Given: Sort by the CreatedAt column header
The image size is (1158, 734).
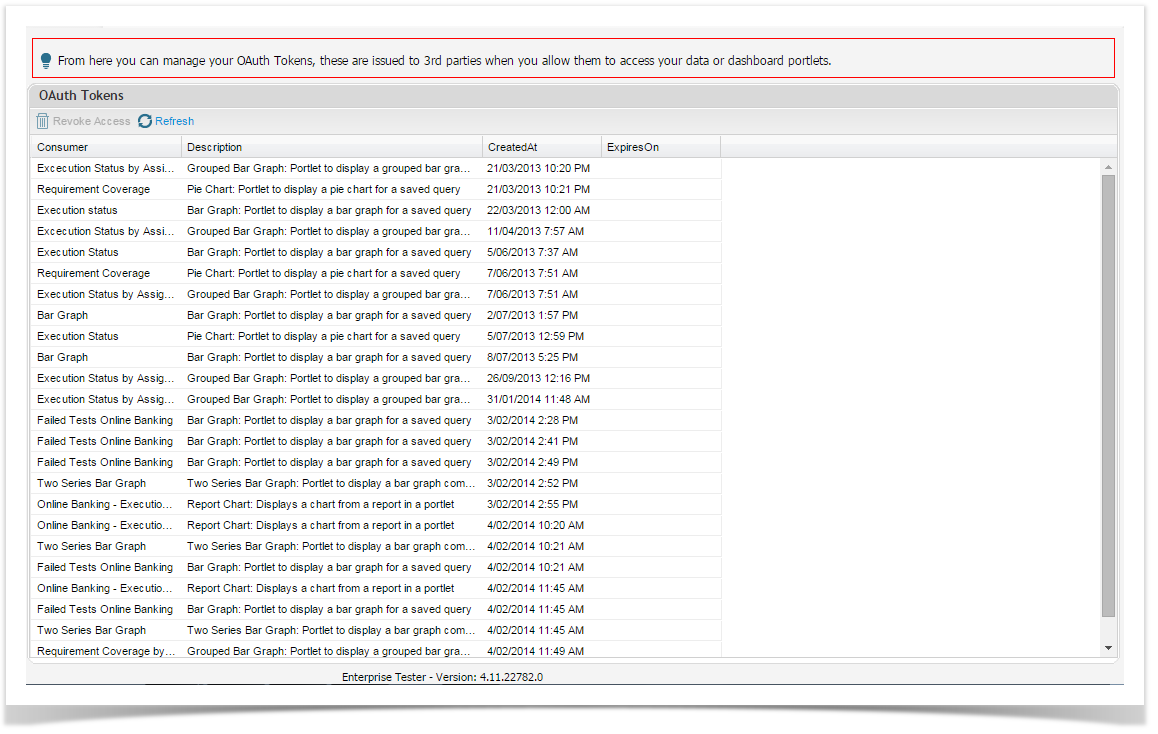Looking at the screenshot, I should pos(512,147).
